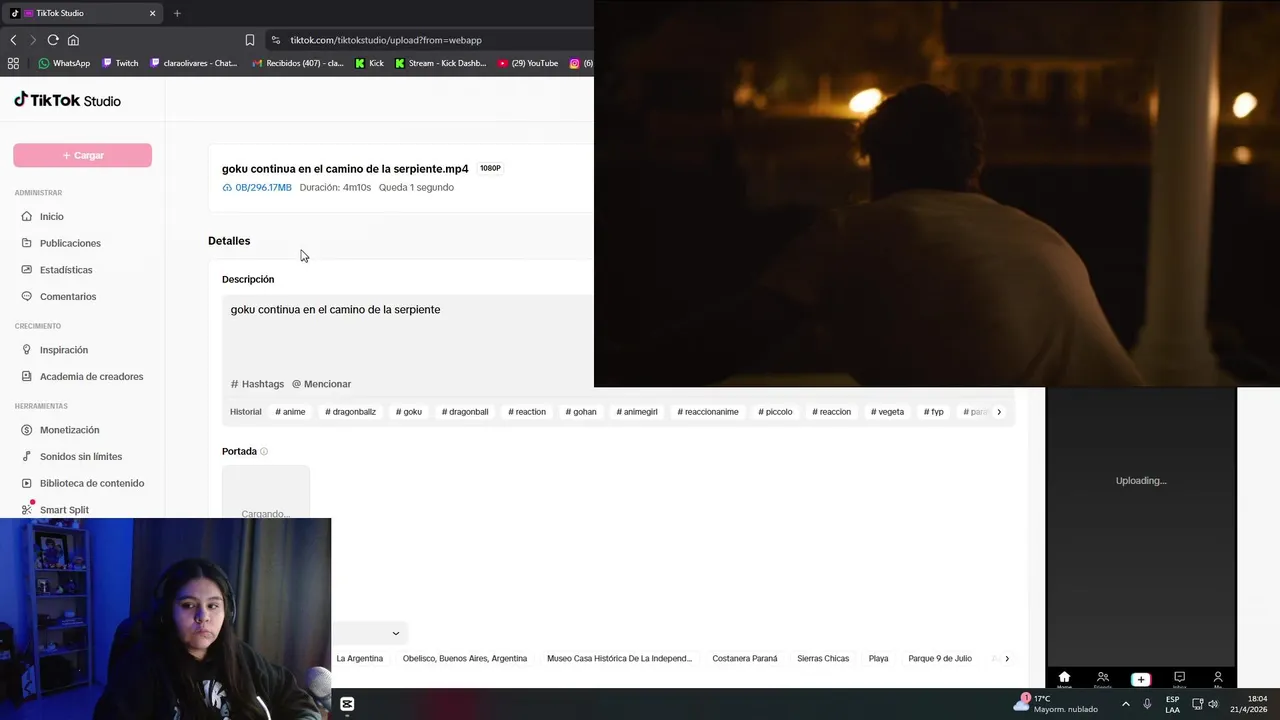This screenshot has height=720, width=1280.
Task: Add the #dragonball hashtag
Action: click(465, 412)
